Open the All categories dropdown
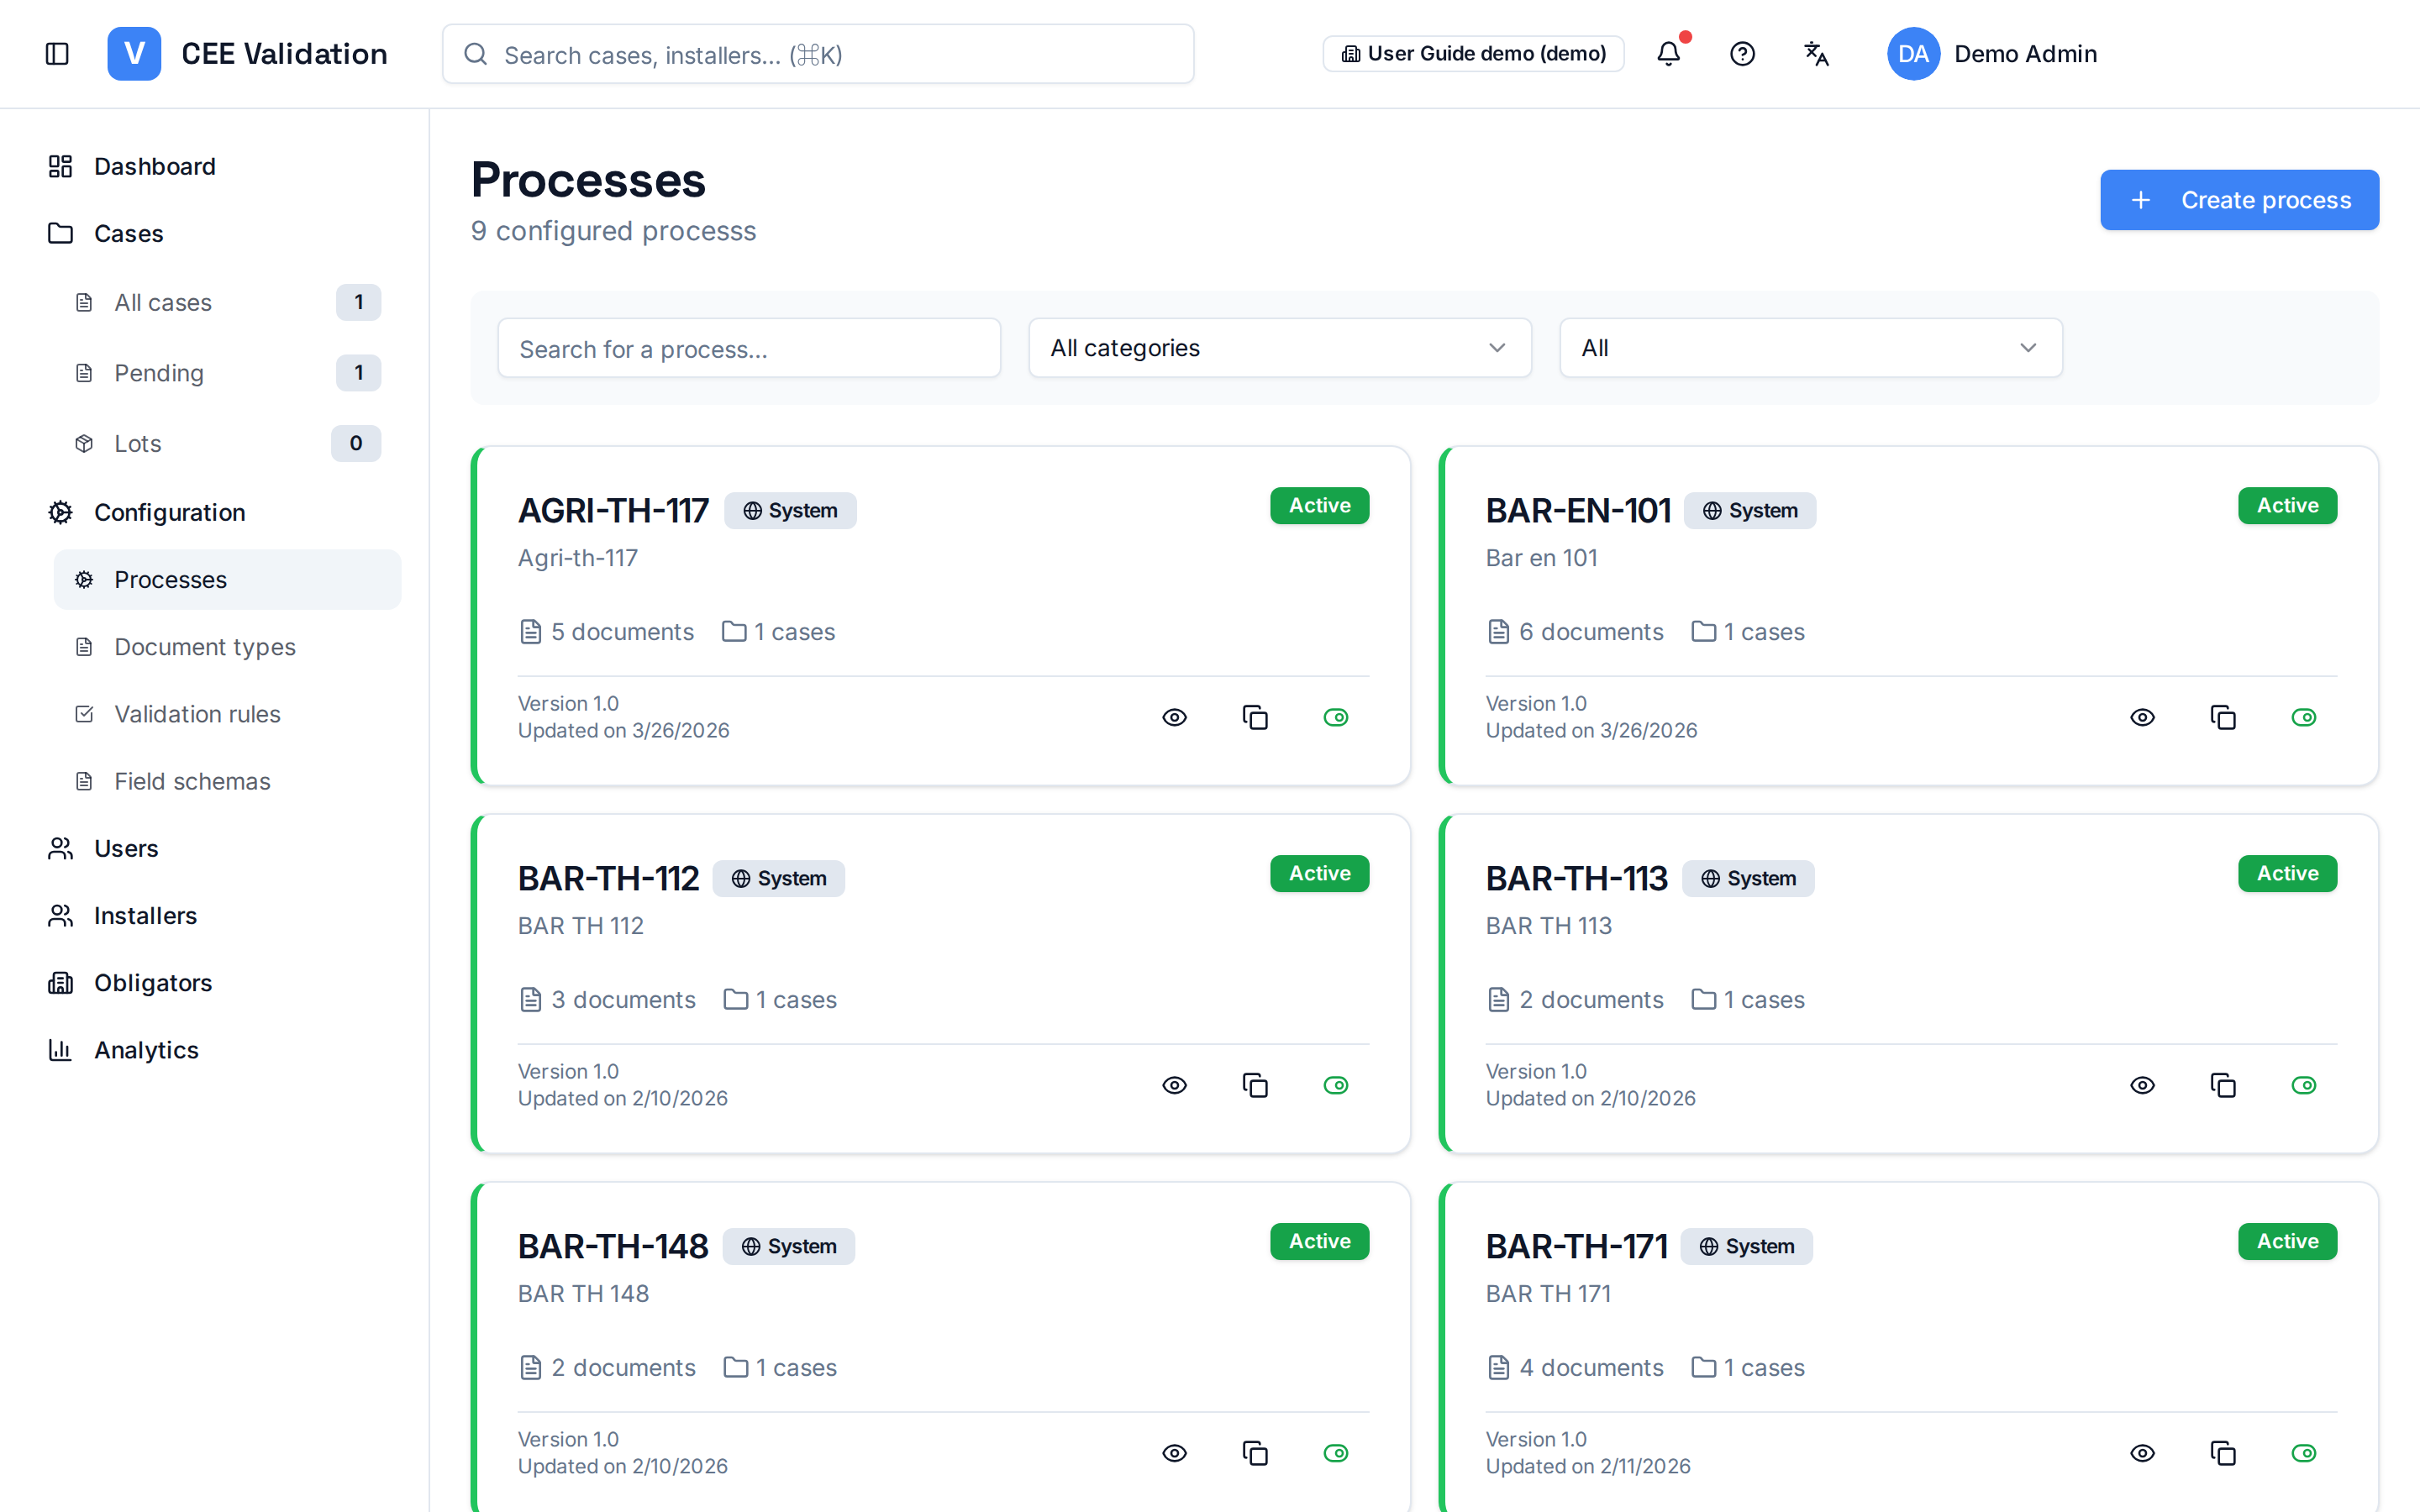 [1279, 348]
